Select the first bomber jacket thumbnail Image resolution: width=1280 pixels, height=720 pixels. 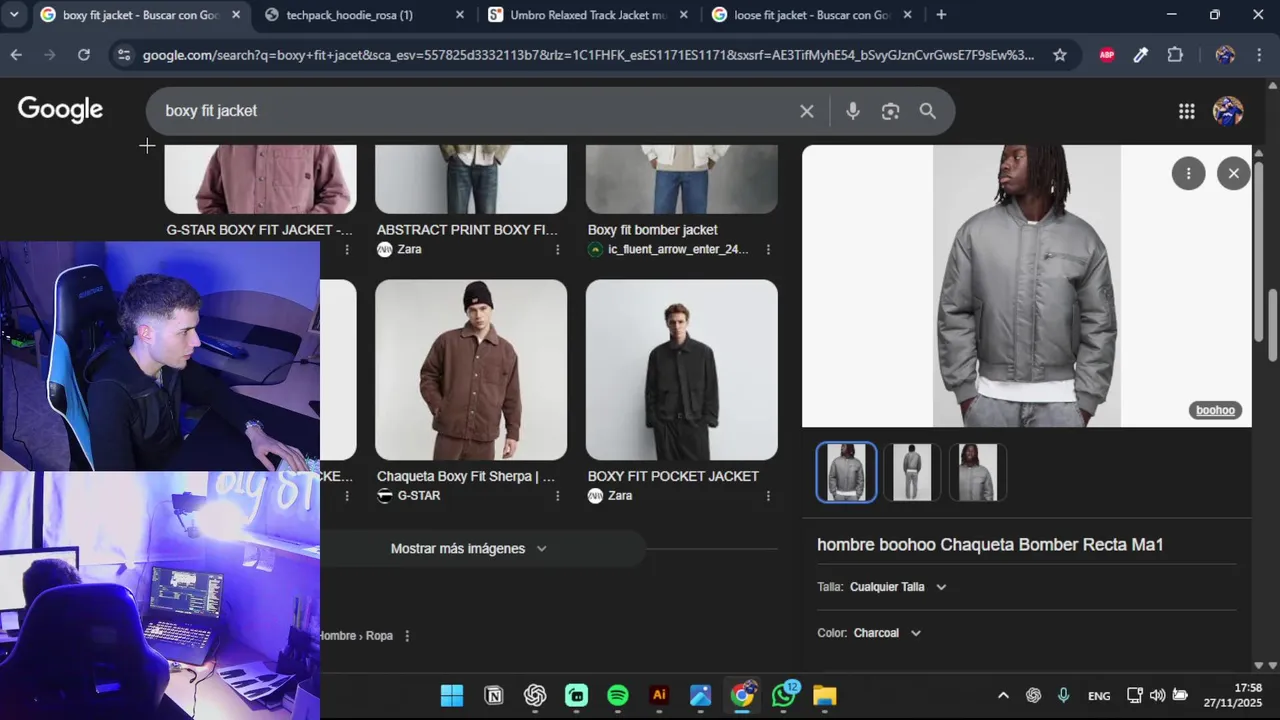click(846, 472)
